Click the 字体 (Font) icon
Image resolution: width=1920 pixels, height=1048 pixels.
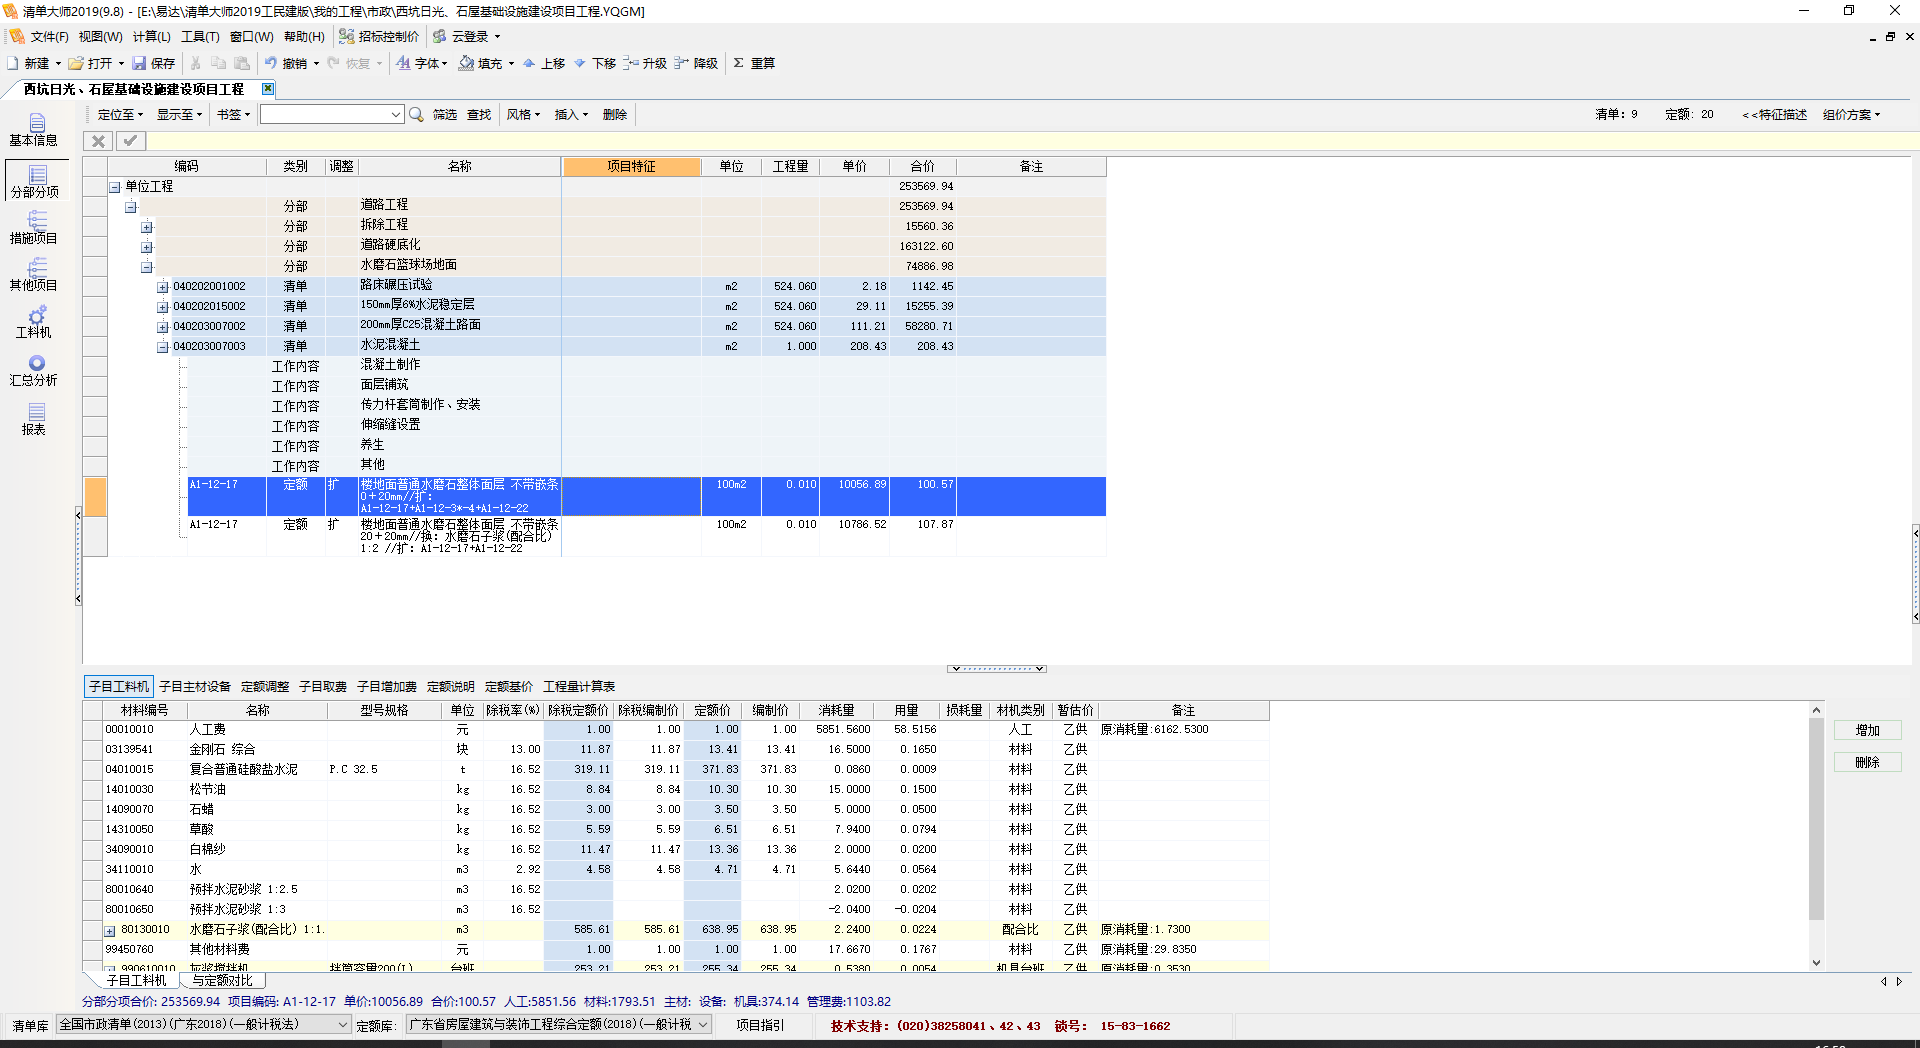point(403,63)
